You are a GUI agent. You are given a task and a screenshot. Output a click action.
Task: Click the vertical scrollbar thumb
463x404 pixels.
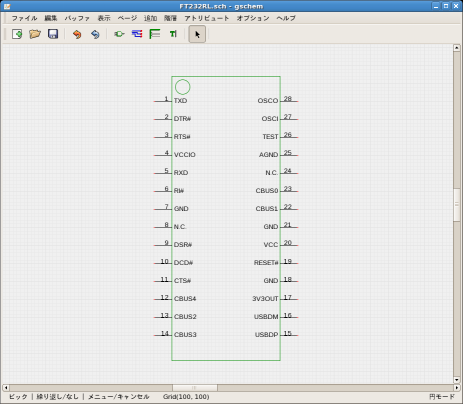[x=457, y=205]
